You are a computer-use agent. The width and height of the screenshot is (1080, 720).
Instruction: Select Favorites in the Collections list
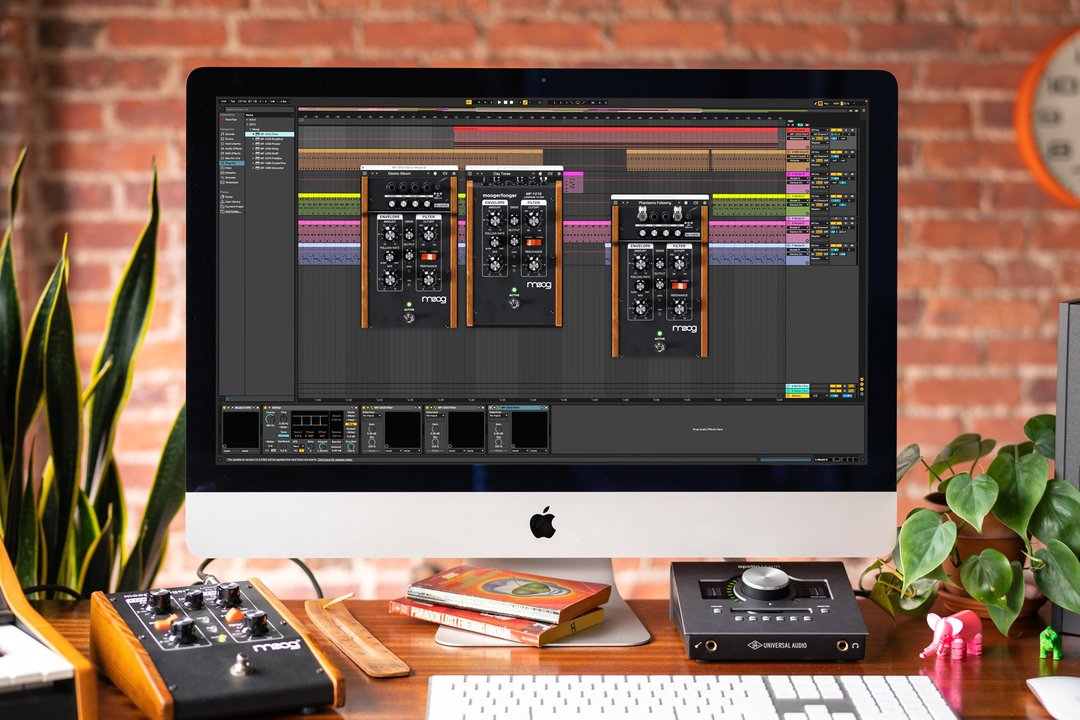click(x=231, y=119)
